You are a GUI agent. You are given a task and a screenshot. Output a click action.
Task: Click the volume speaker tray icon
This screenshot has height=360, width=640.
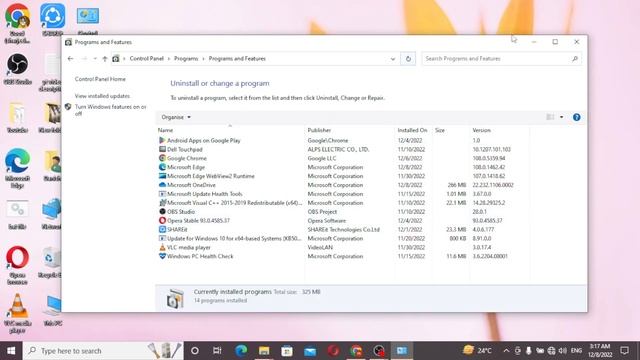click(562, 351)
